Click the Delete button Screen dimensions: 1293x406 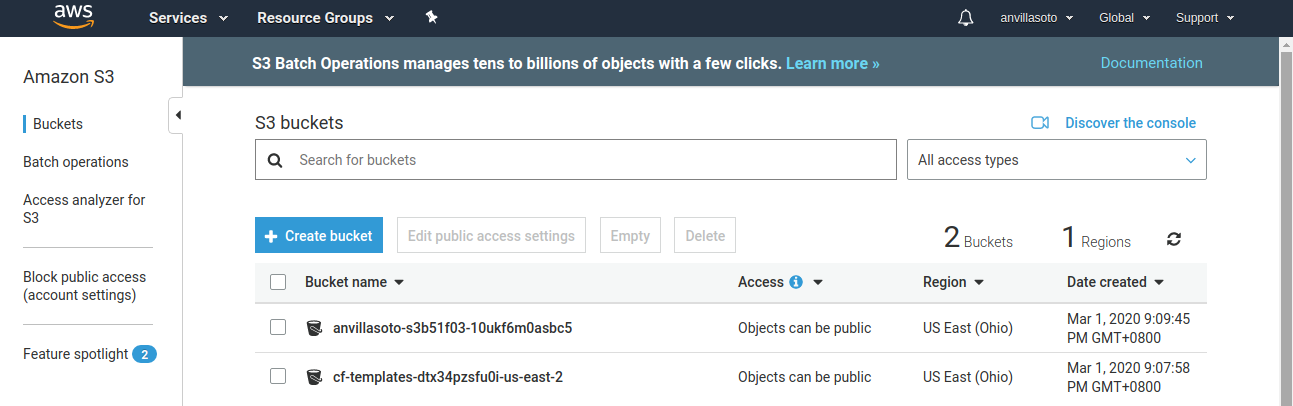(x=705, y=236)
